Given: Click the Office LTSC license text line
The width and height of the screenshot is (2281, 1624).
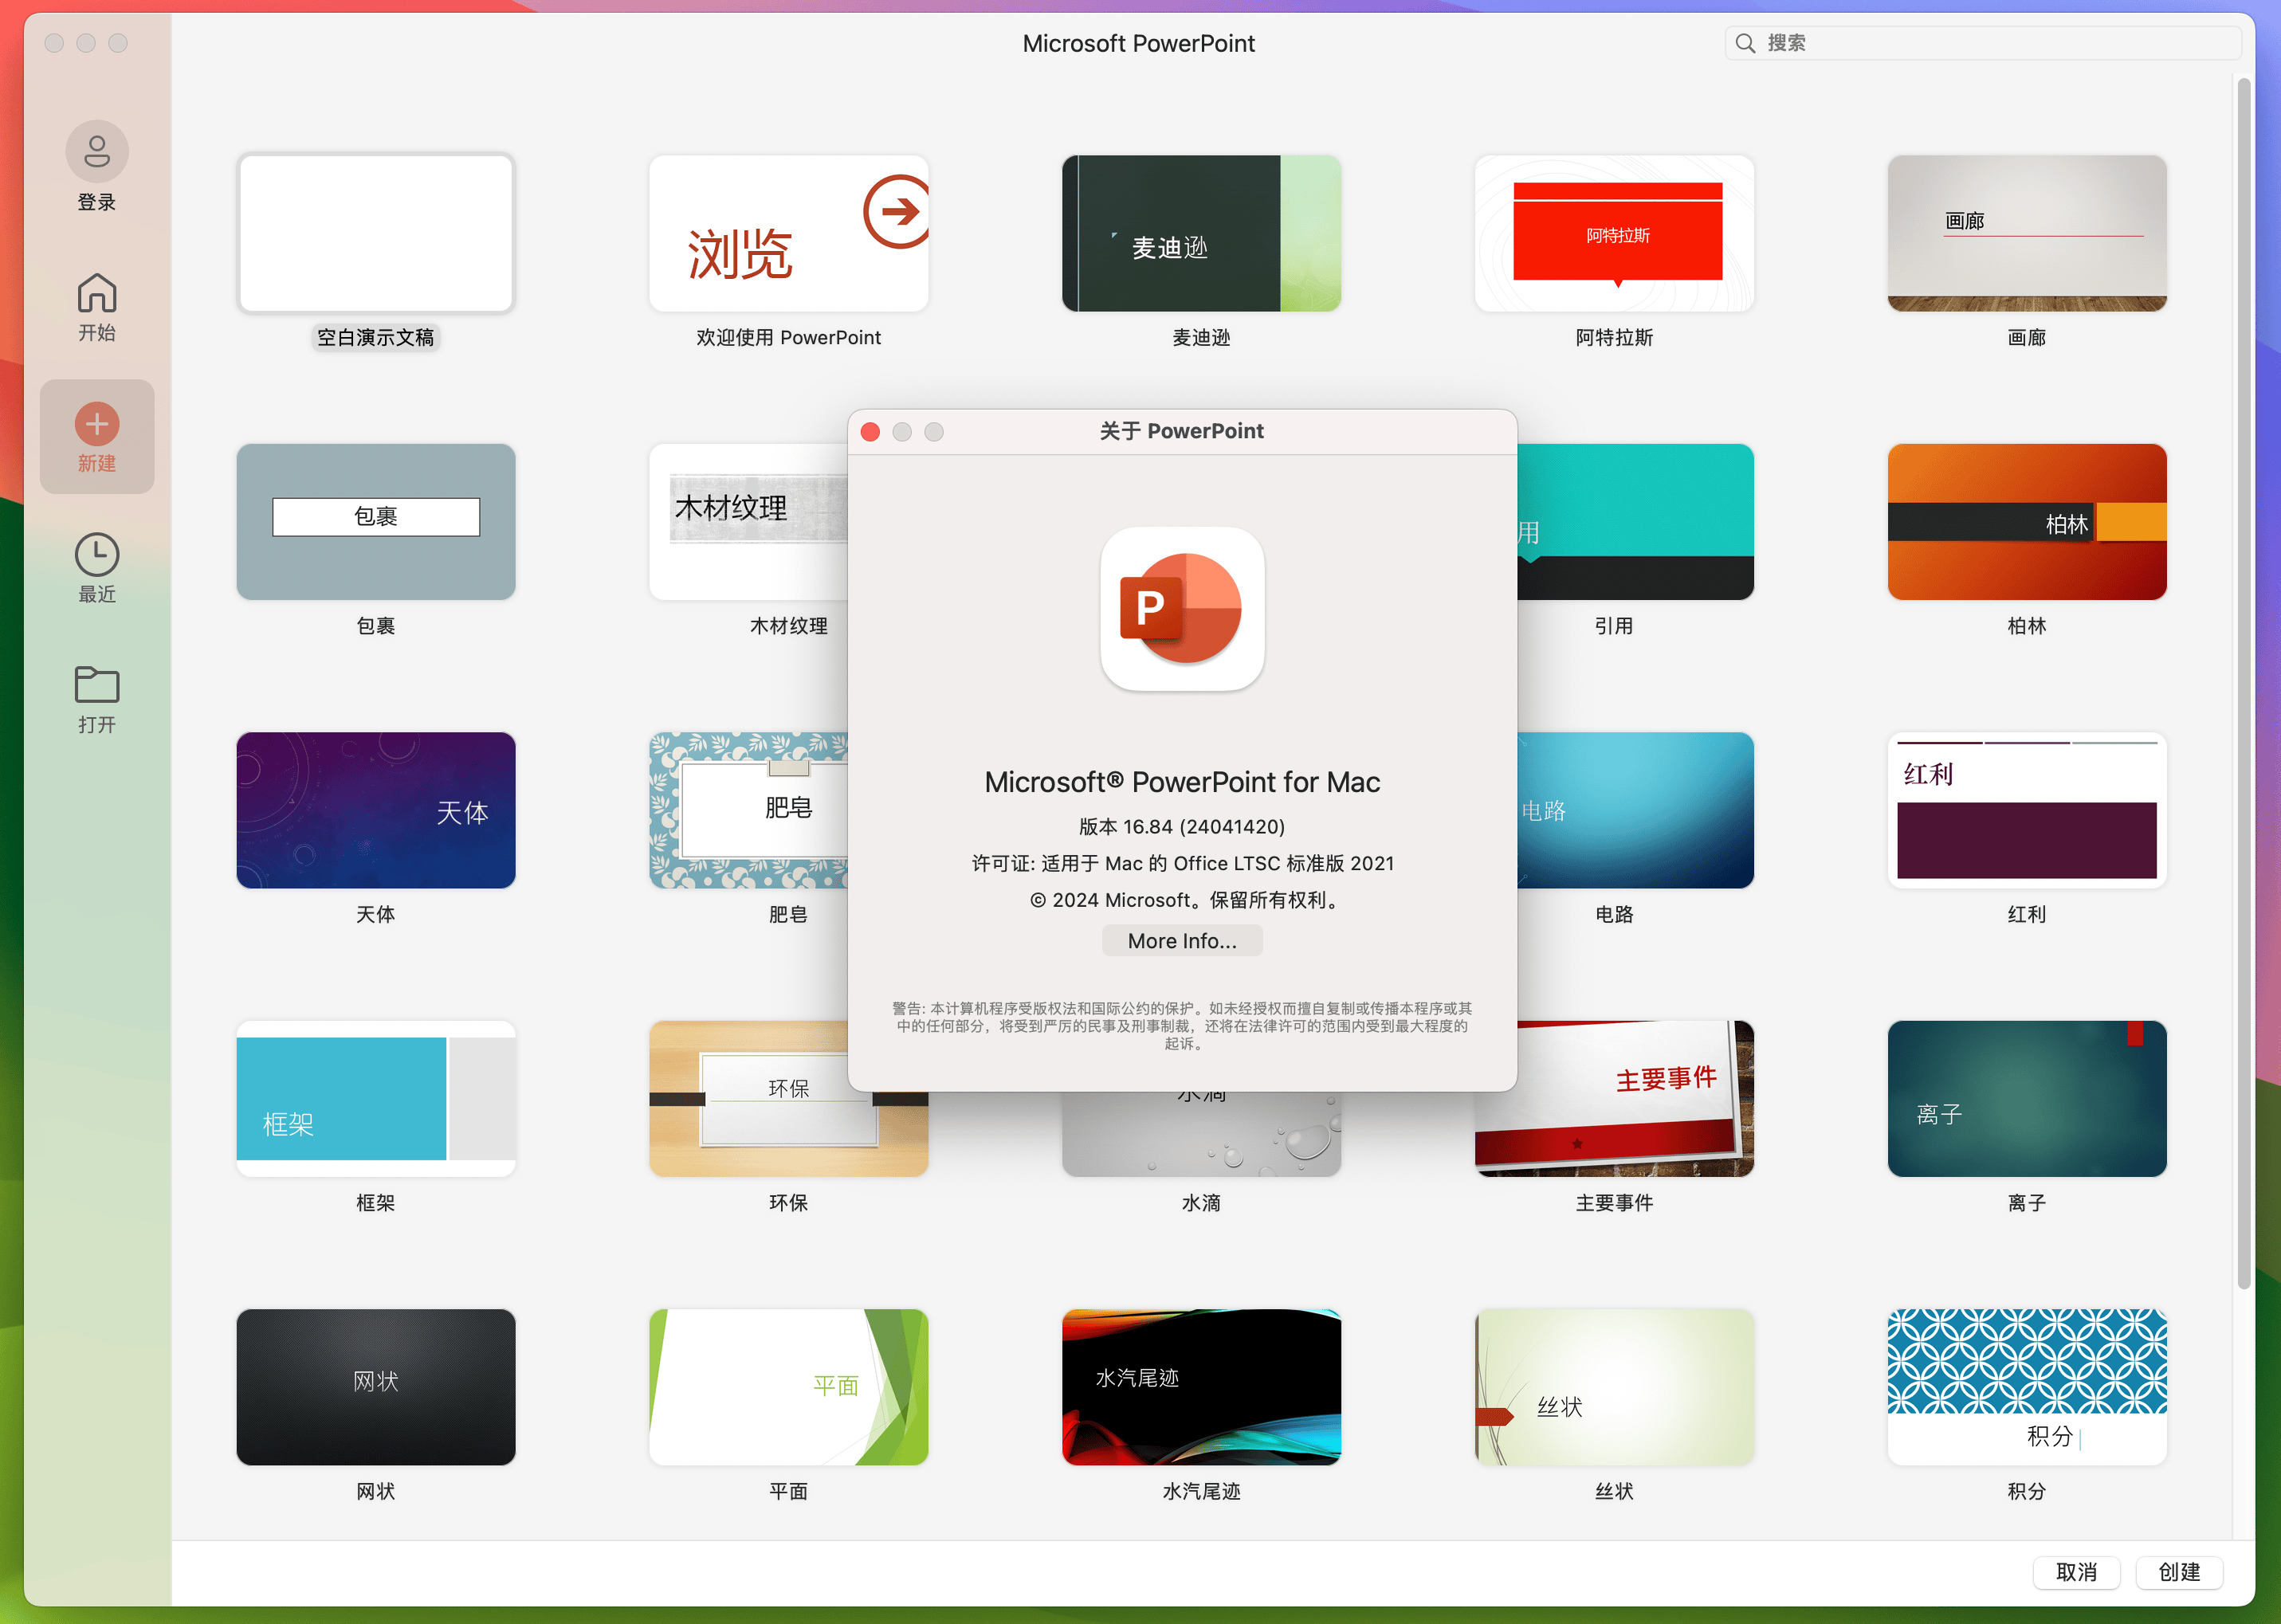Looking at the screenshot, I should click(1182, 863).
